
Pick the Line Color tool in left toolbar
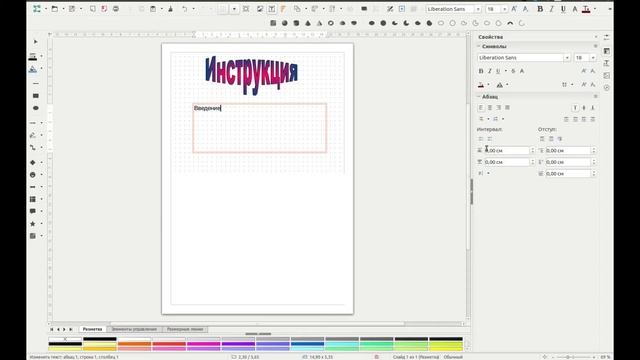33,56
